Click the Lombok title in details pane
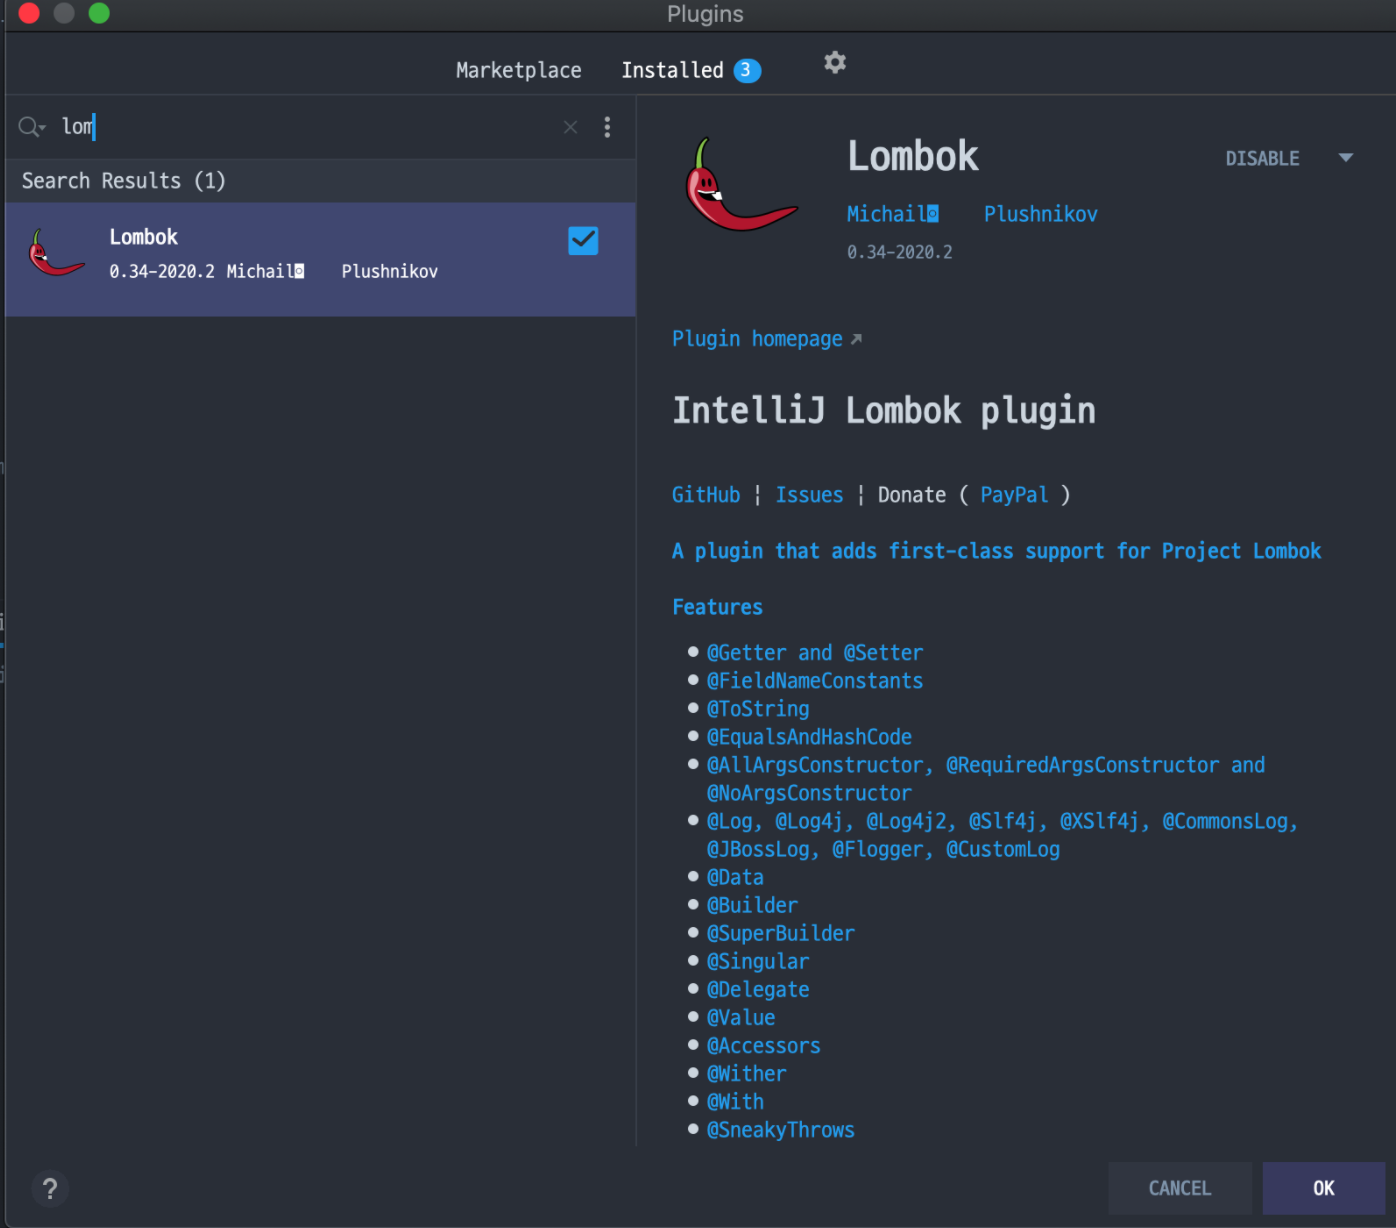The image size is (1396, 1228). [x=913, y=156]
